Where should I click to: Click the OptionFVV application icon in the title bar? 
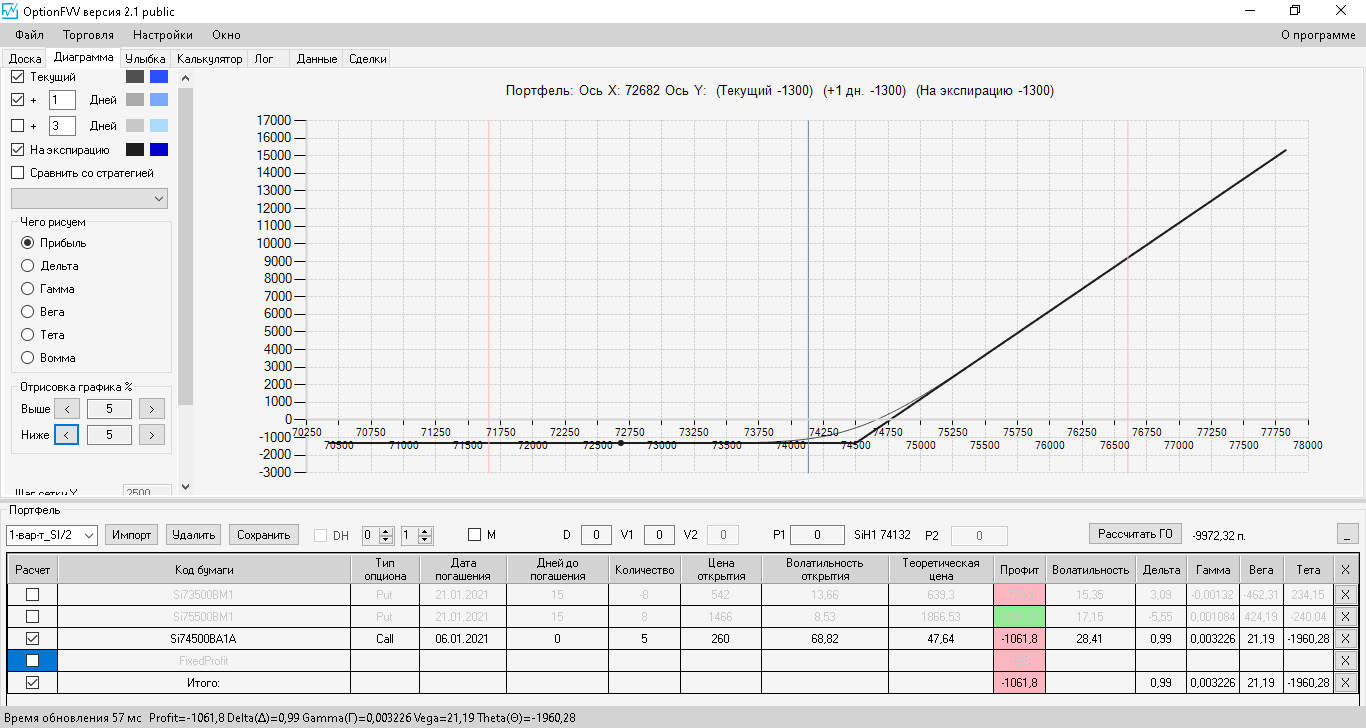point(11,12)
